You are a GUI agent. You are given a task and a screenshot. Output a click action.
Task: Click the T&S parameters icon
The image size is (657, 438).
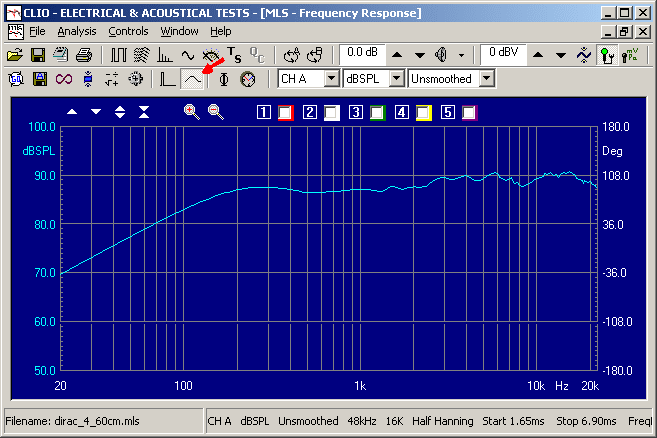point(234,54)
